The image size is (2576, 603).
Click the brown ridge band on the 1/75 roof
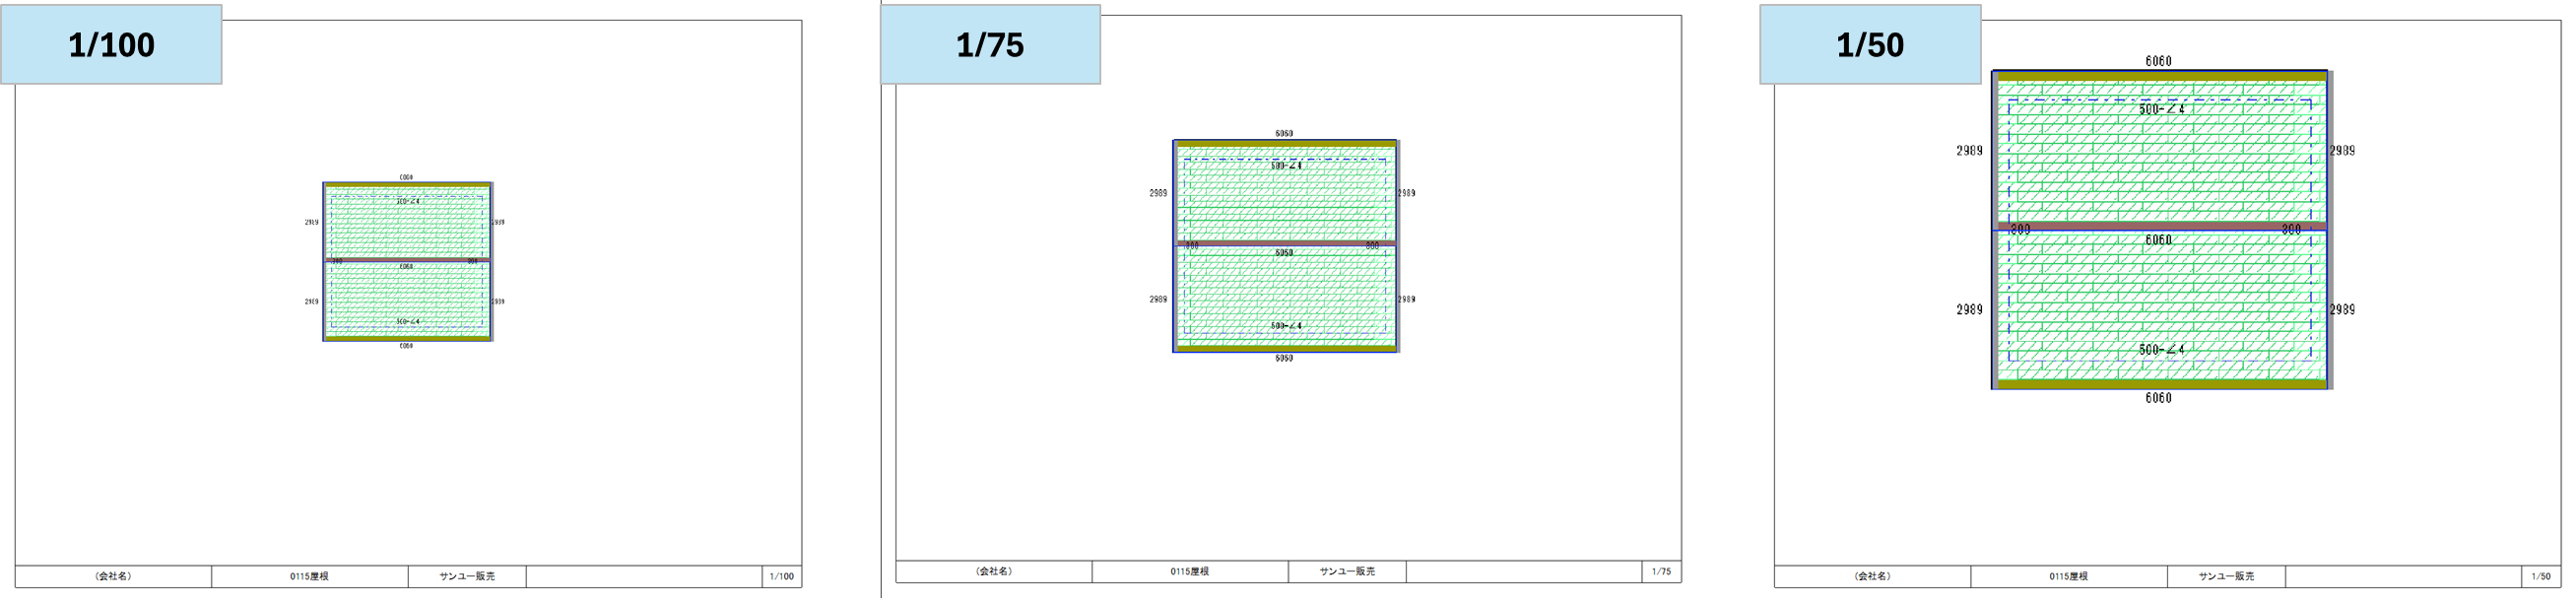[x=1285, y=243]
